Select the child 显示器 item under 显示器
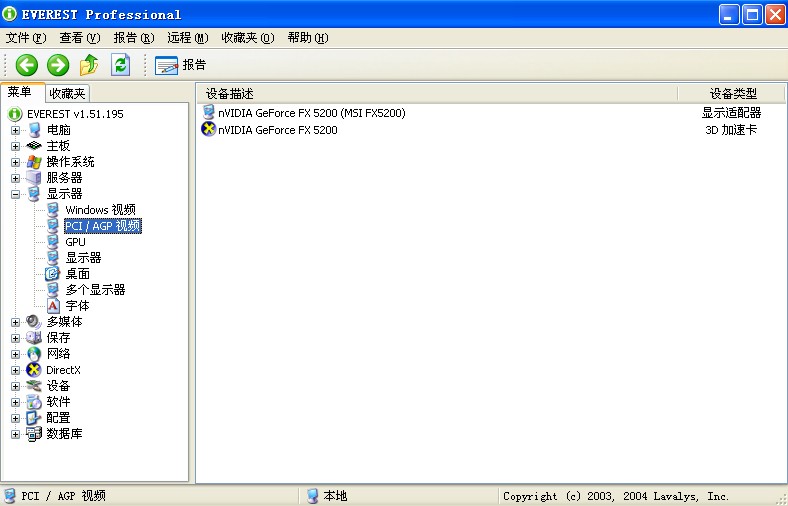Image resolution: width=788 pixels, height=506 pixels. (x=83, y=258)
